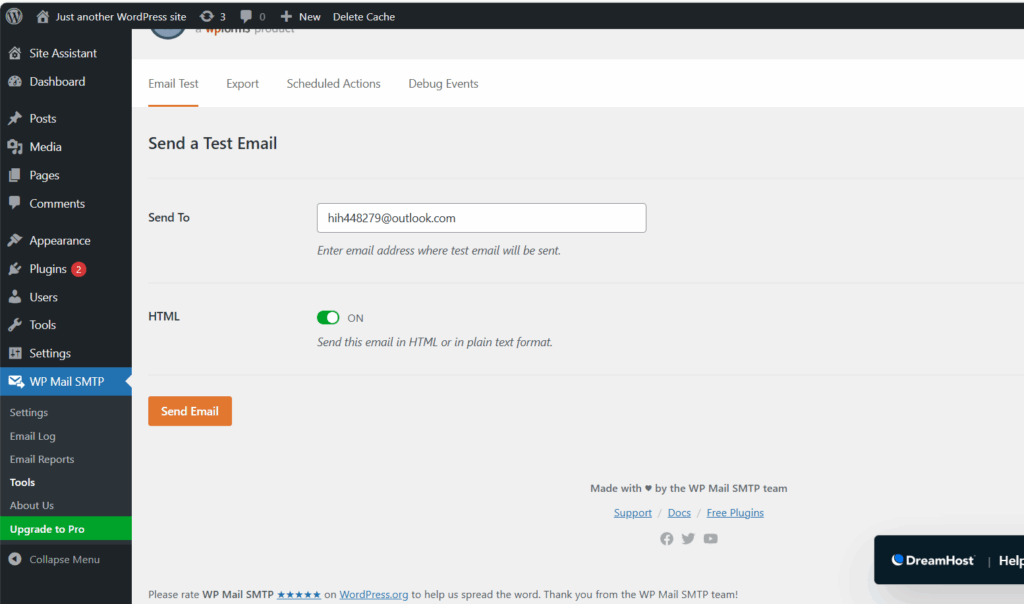This screenshot has width=1024, height=604.
Task: Open the WordPress.org link
Action: (x=374, y=594)
